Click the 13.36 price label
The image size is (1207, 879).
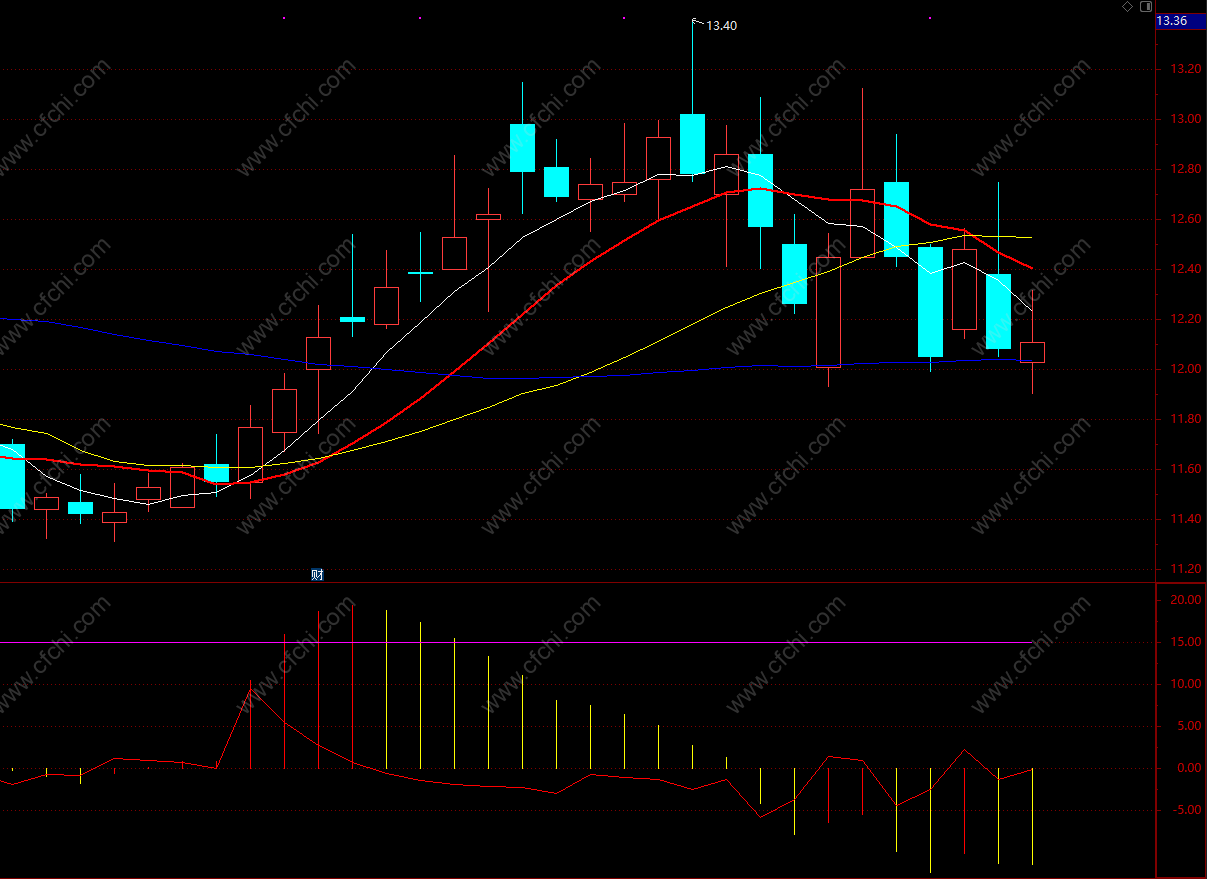point(1172,21)
